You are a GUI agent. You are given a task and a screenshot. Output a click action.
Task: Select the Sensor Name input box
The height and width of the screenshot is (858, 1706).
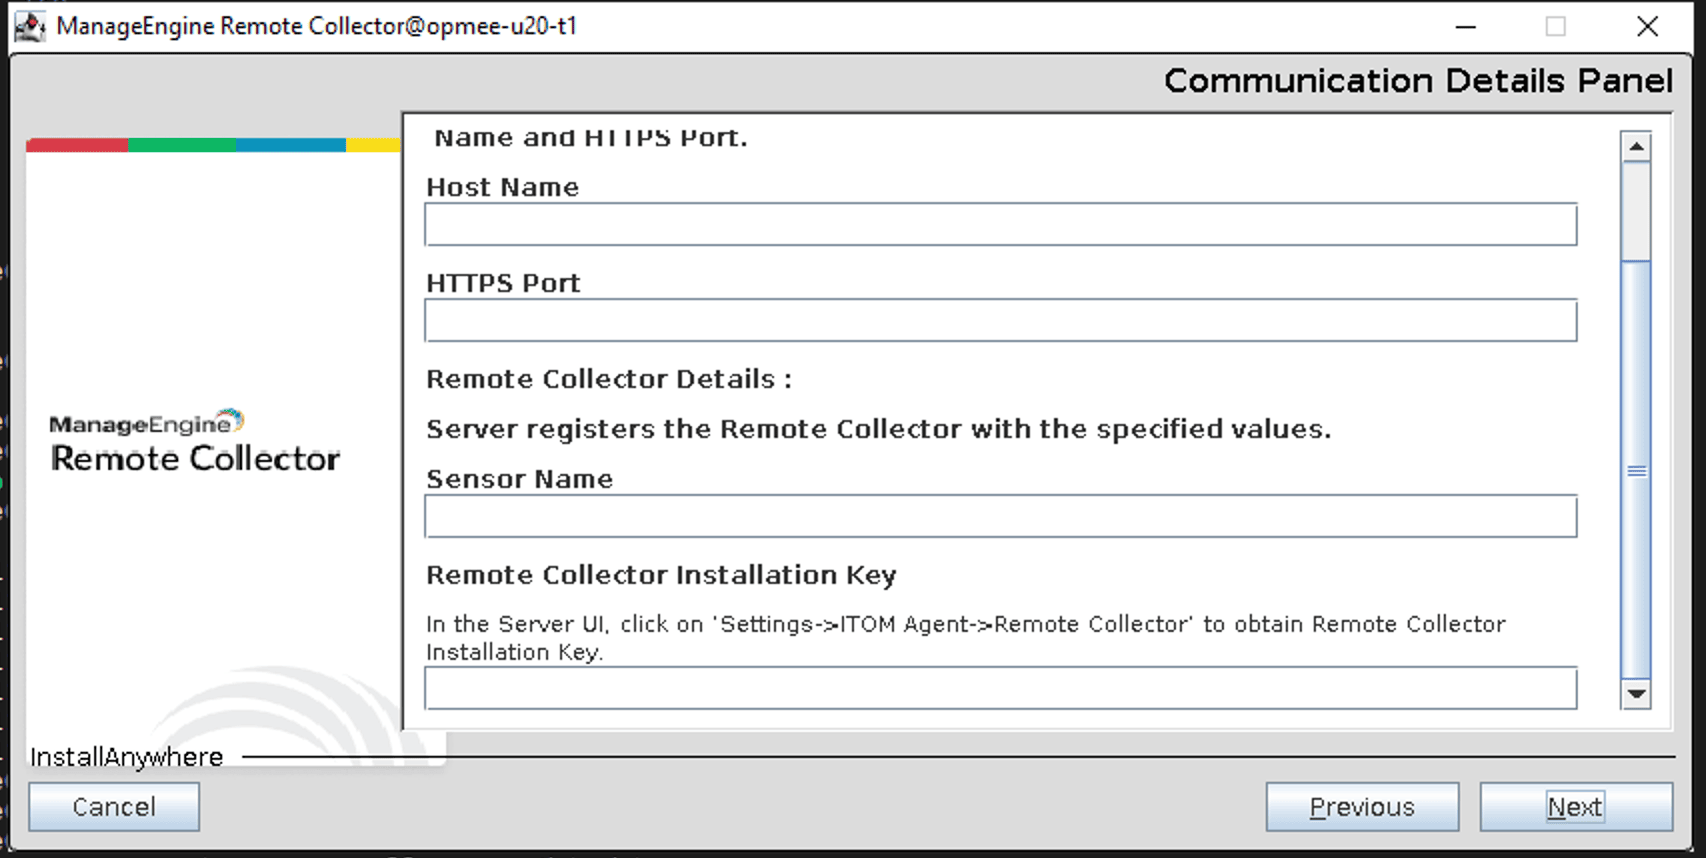[1000, 517]
